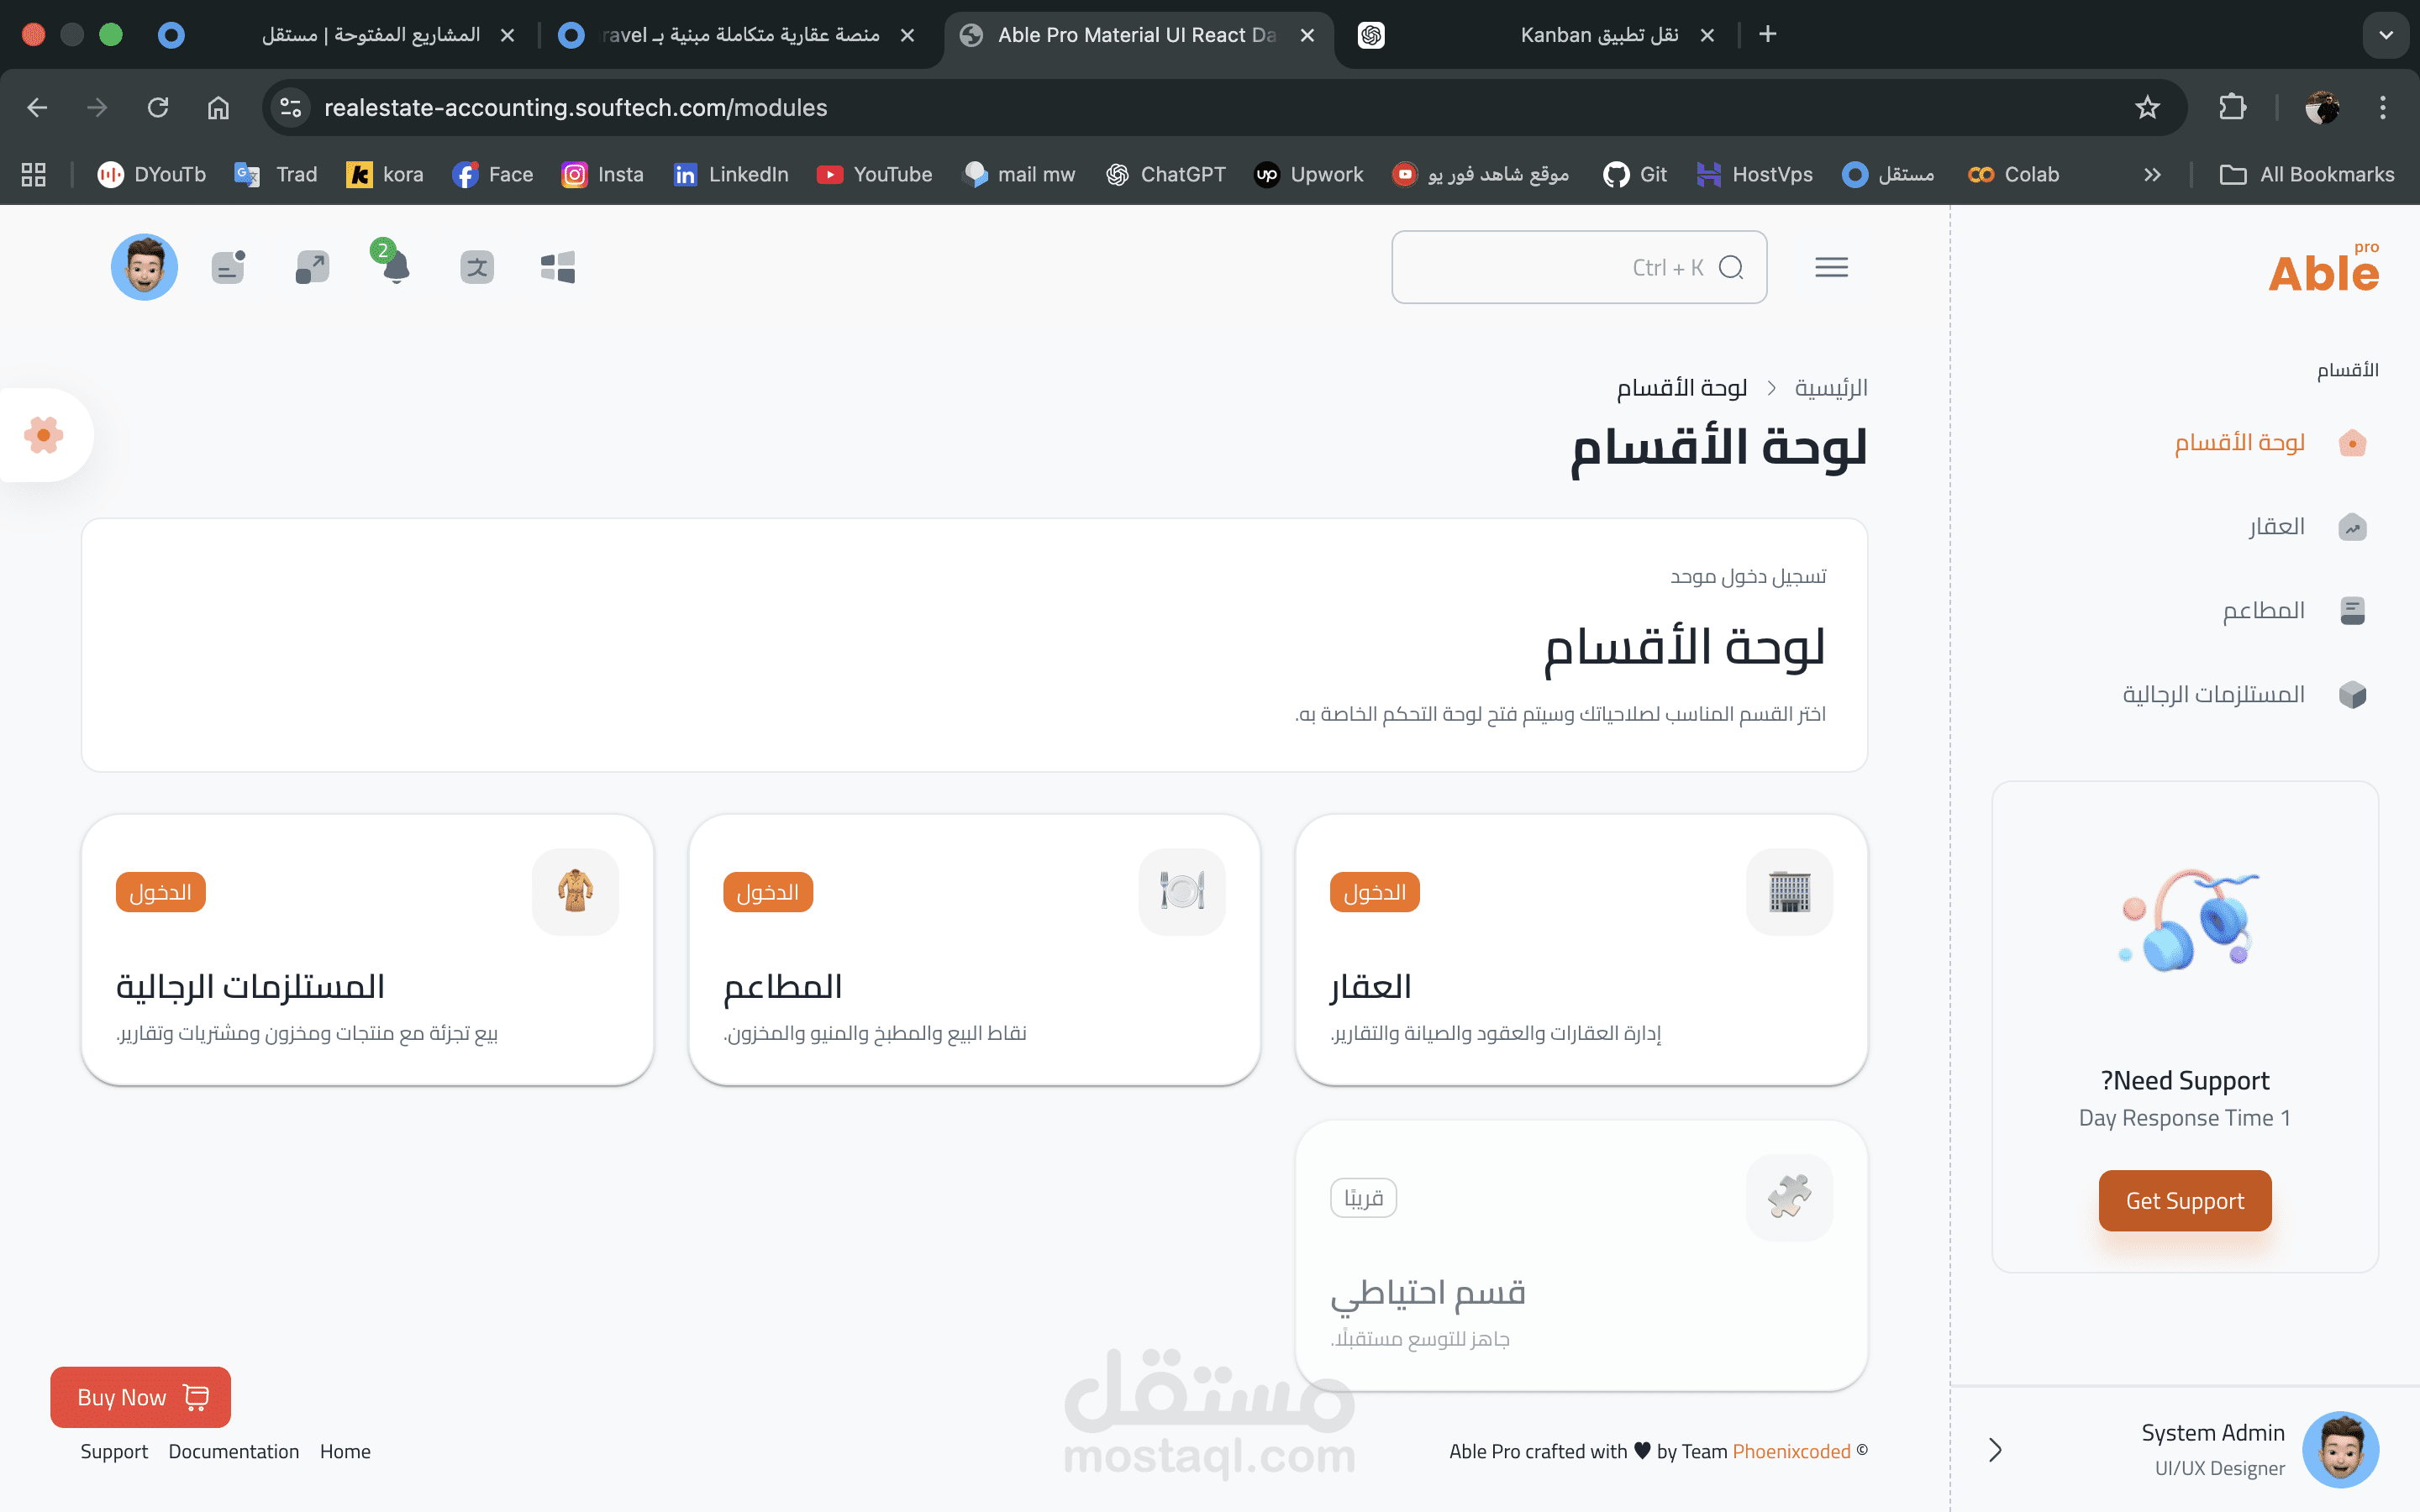This screenshot has width=2420, height=1512.
Task: Open theme customizer gear on left edge
Action: point(44,435)
